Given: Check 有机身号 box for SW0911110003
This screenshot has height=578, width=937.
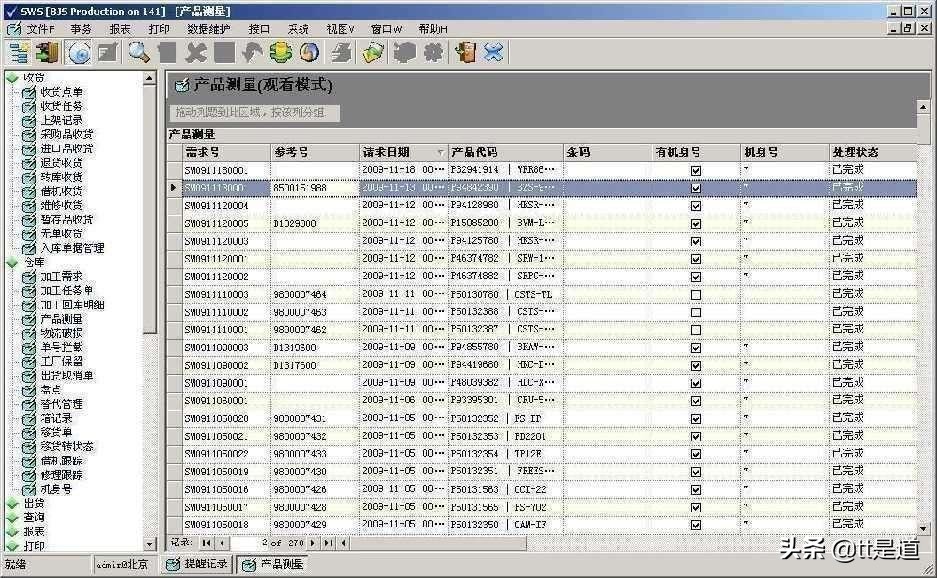Looking at the screenshot, I should (696, 295).
